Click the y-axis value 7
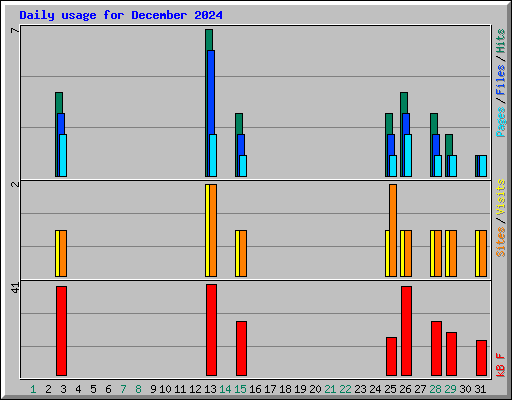512x400 pixels. coord(15,31)
